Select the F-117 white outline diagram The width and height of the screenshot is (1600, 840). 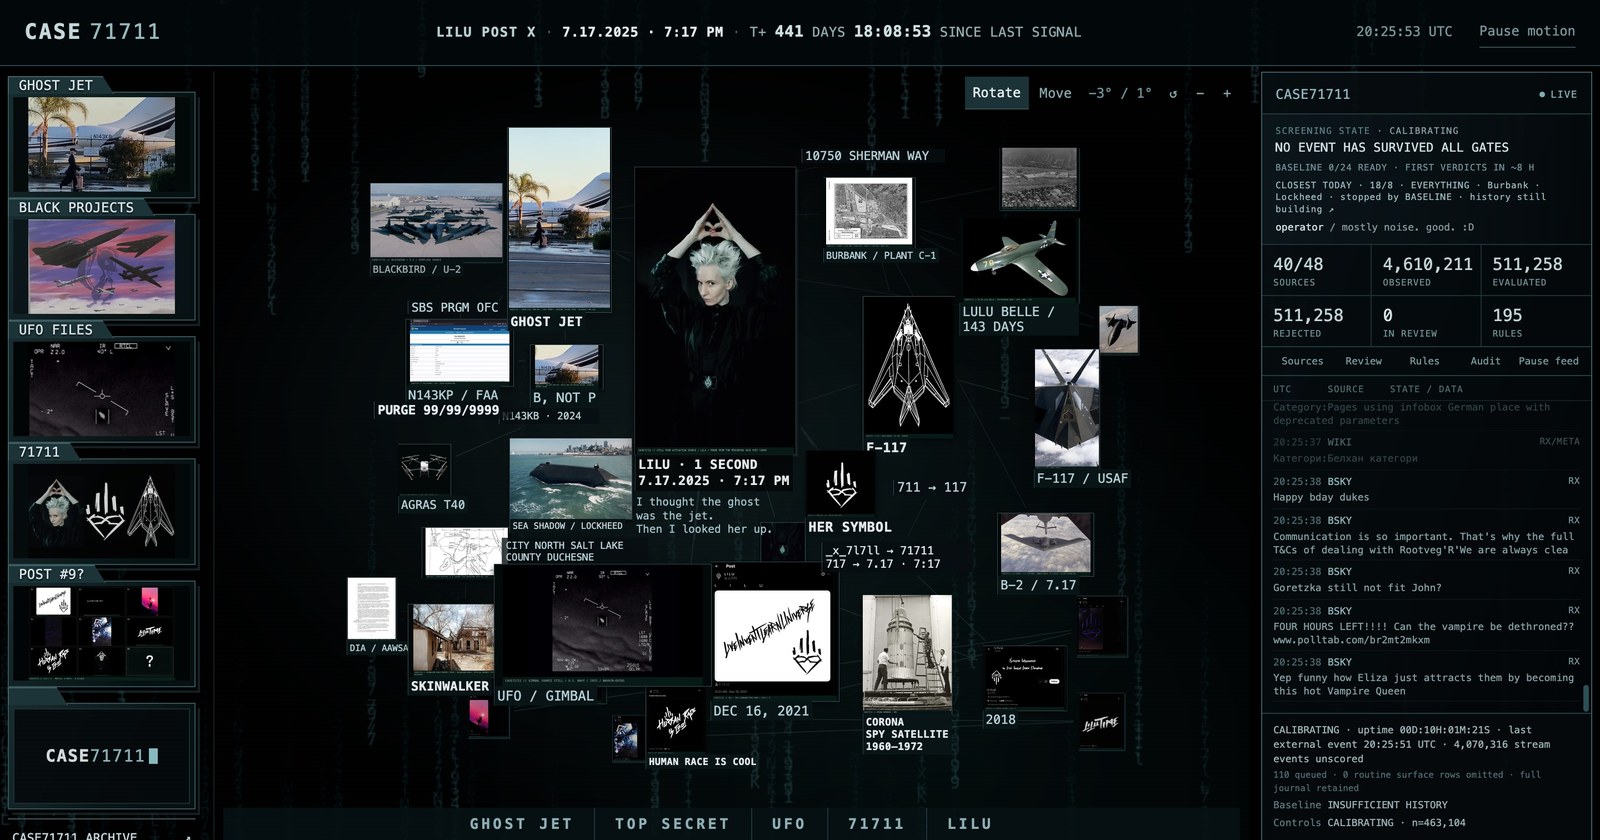pyautogui.click(x=908, y=367)
